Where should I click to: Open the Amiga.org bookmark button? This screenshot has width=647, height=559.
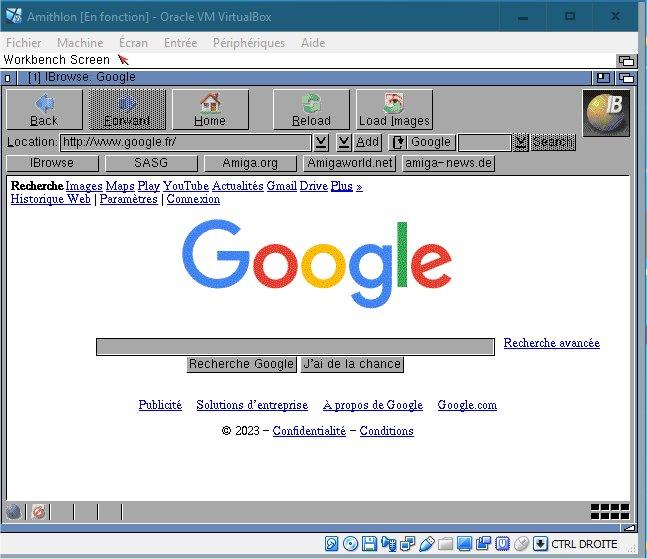coord(250,163)
